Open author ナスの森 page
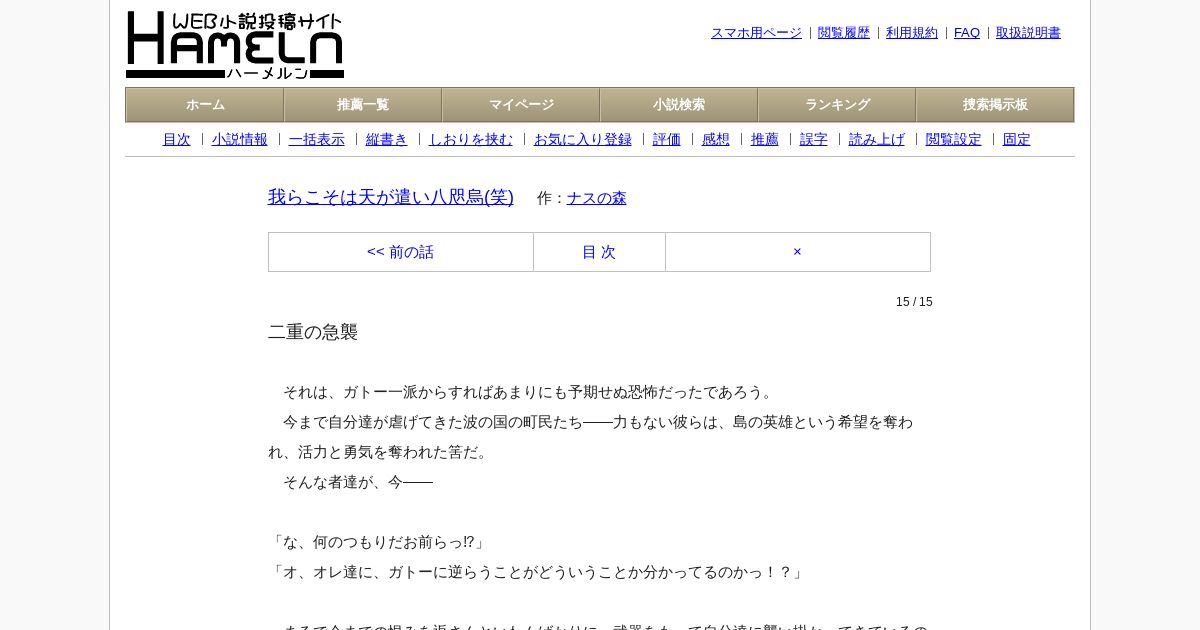The image size is (1200, 630). tap(597, 198)
